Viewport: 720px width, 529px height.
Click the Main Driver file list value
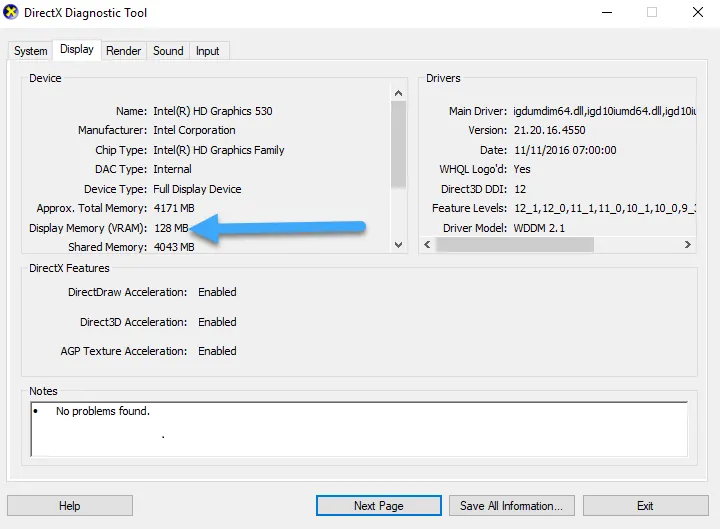tap(605, 111)
